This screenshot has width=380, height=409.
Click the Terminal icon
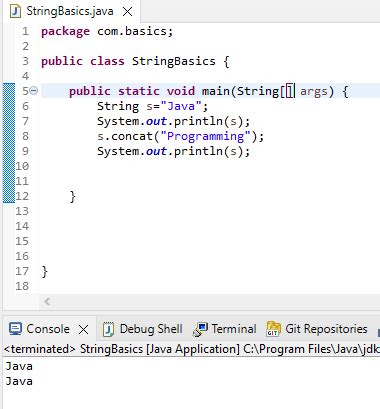point(200,329)
